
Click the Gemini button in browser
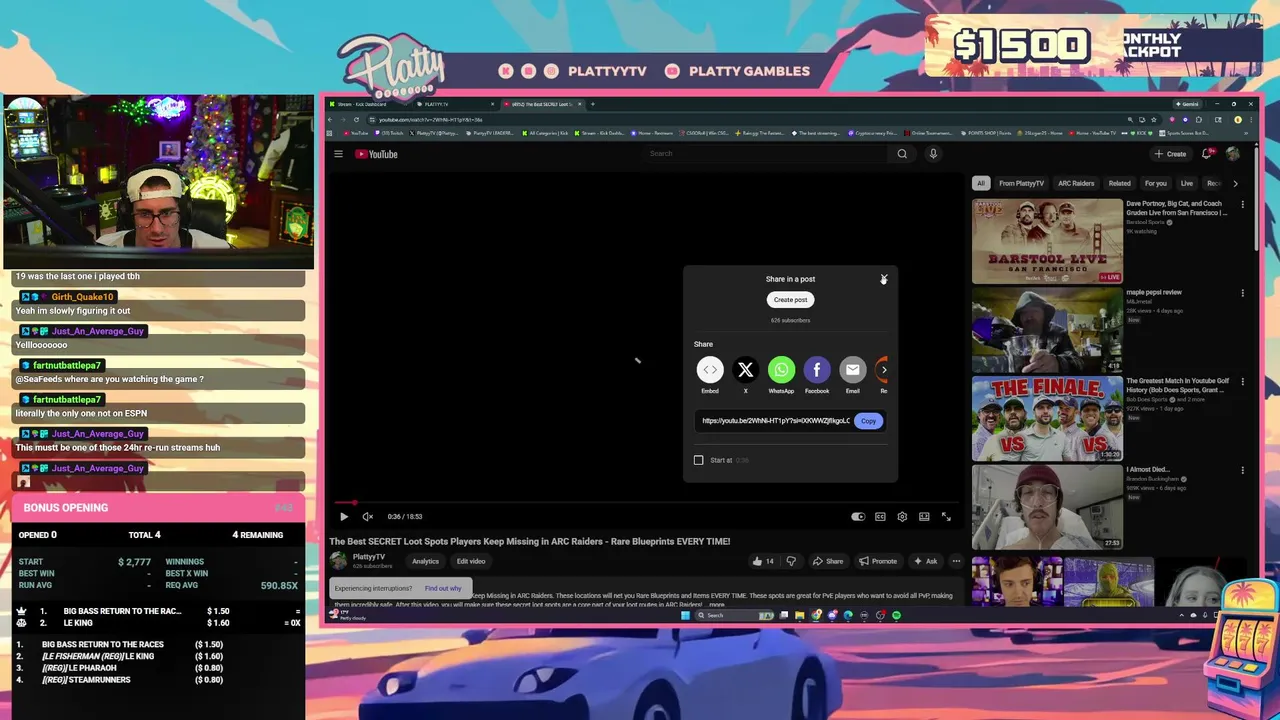pos(1187,104)
